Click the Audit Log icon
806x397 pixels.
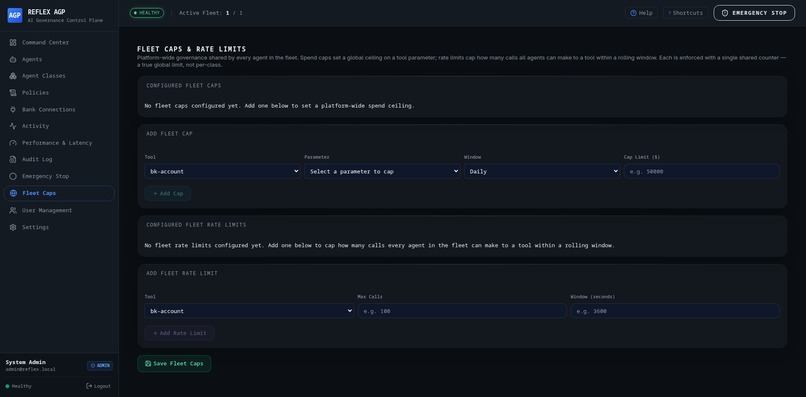tap(13, 159)
